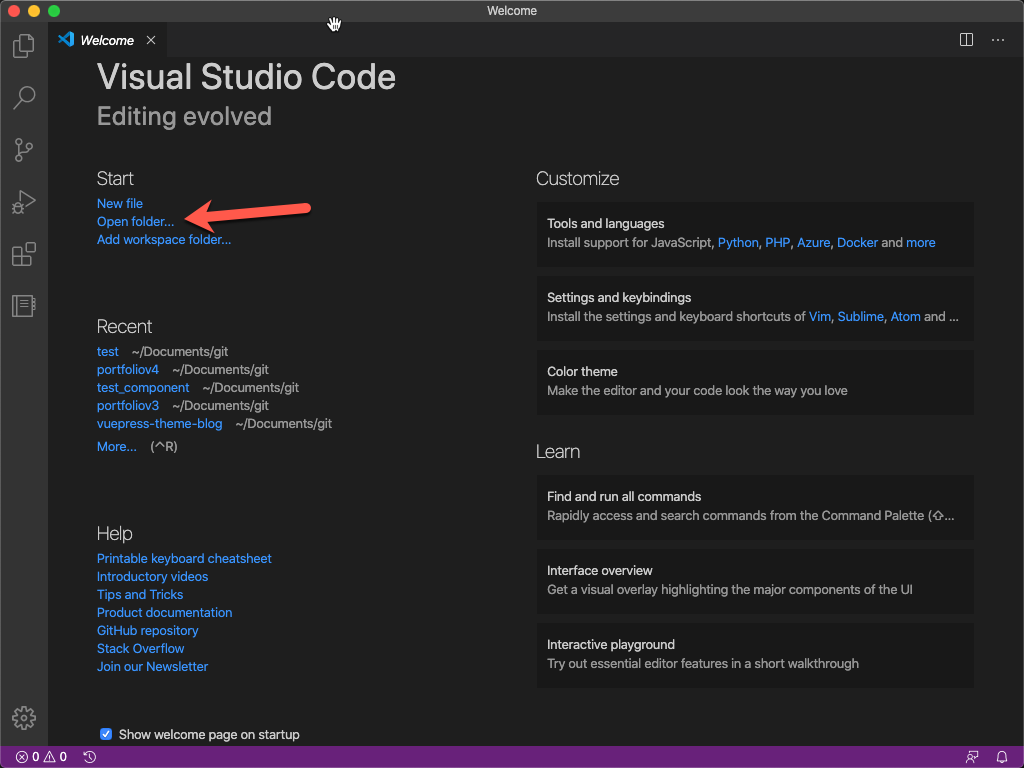Image resolution: width=1024 pixels, height=768 pixels.
Task: Click the Learn section heading
Action: pyautogui.click(x=558, y=452)
